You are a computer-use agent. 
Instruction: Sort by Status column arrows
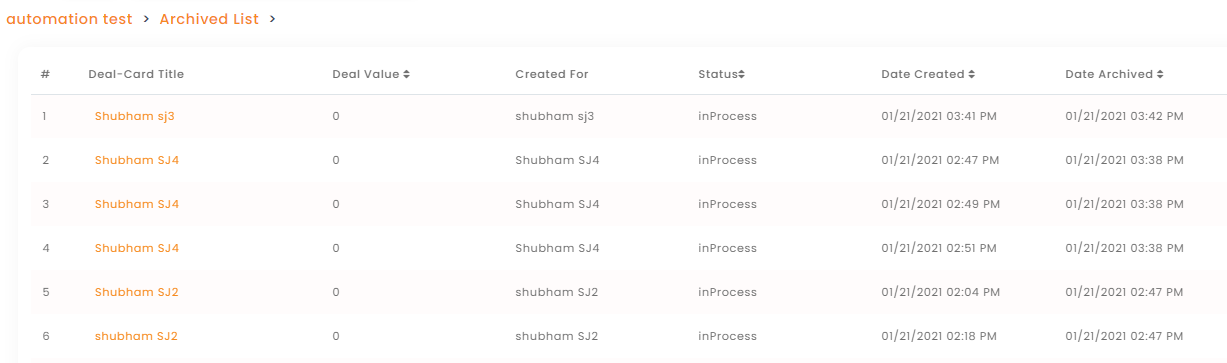tap(742, 74)
